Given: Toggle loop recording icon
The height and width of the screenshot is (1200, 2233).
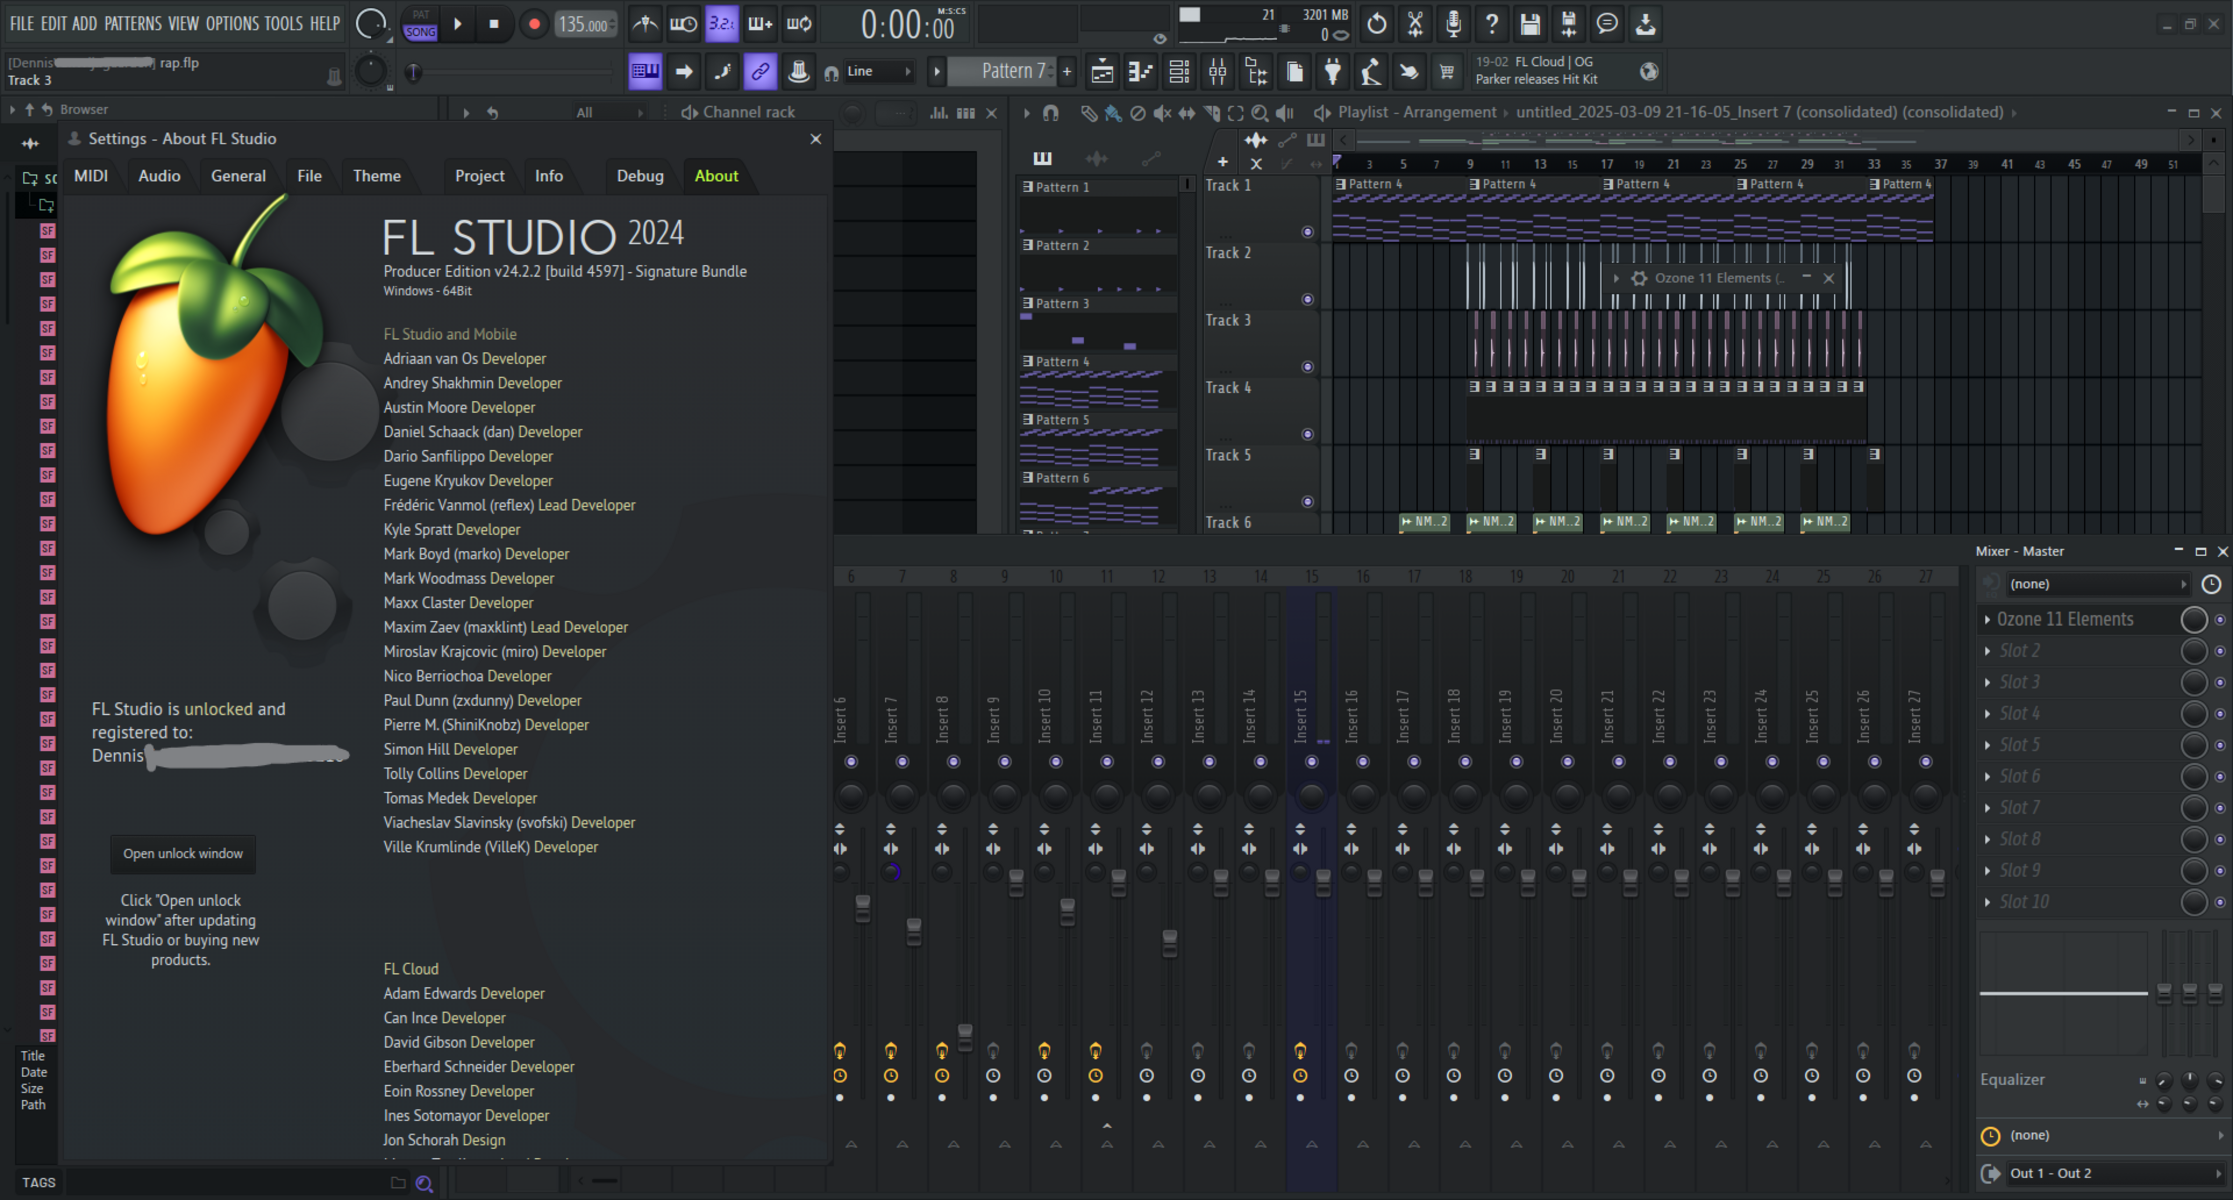Looking at the screenshot, I should [799, 24].
